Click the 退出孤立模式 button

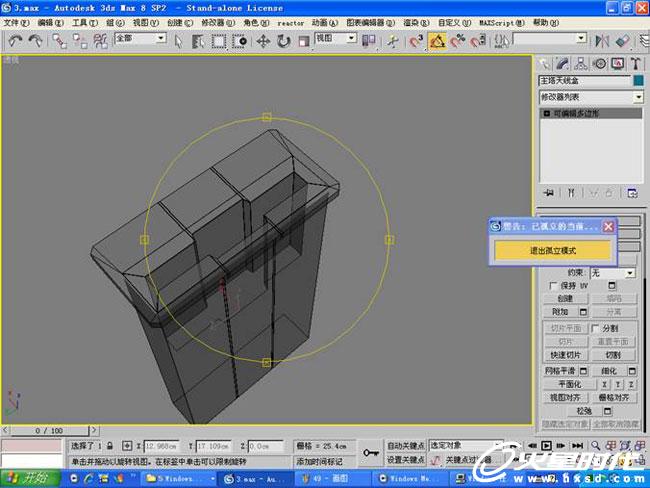point(553,250)
